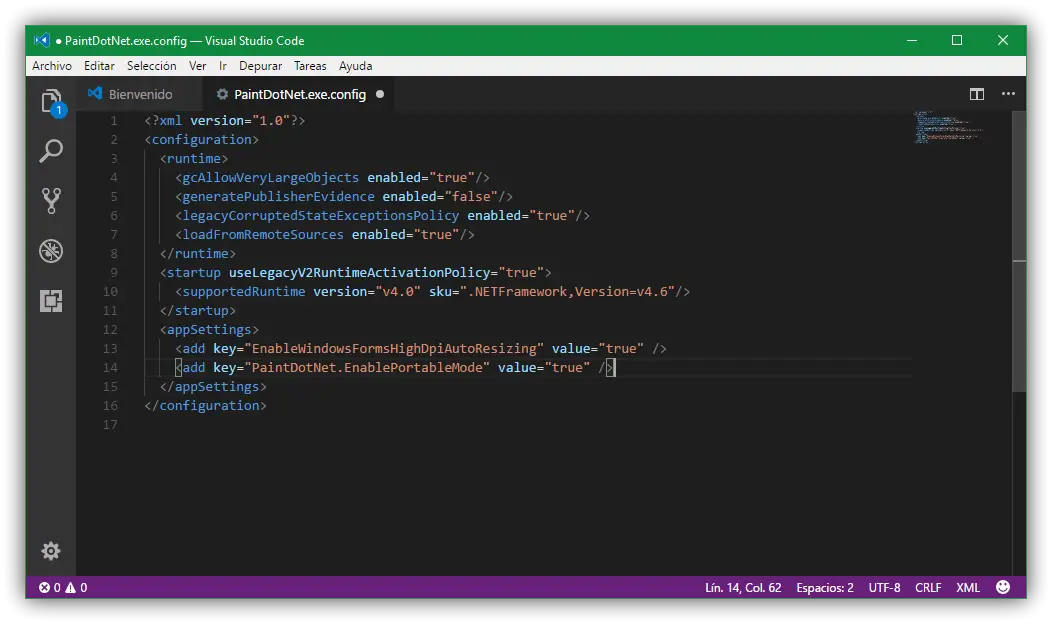Open the Search magnifier icon in activity bar
1052x624 pixels.
click(51, 151)
